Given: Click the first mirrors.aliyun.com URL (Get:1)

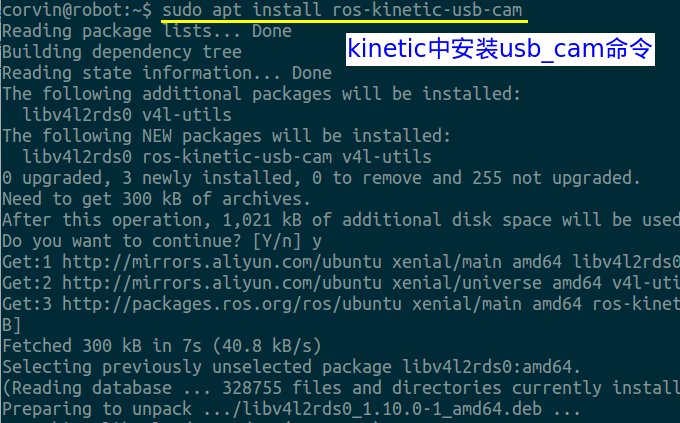Looking at the screenshot, I should click(222, 262).
